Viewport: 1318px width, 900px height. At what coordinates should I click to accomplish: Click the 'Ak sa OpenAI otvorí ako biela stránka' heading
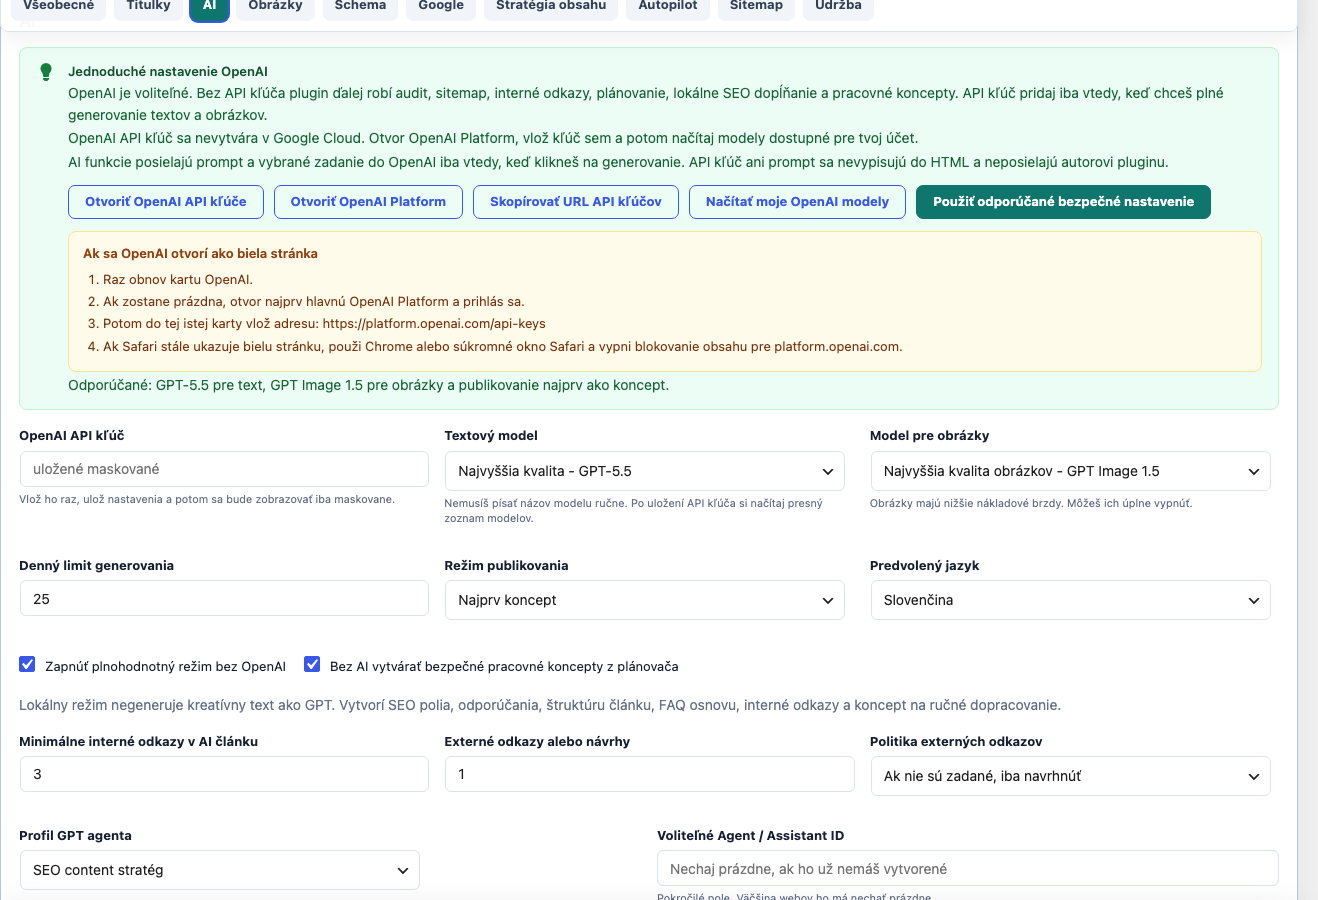200,254
